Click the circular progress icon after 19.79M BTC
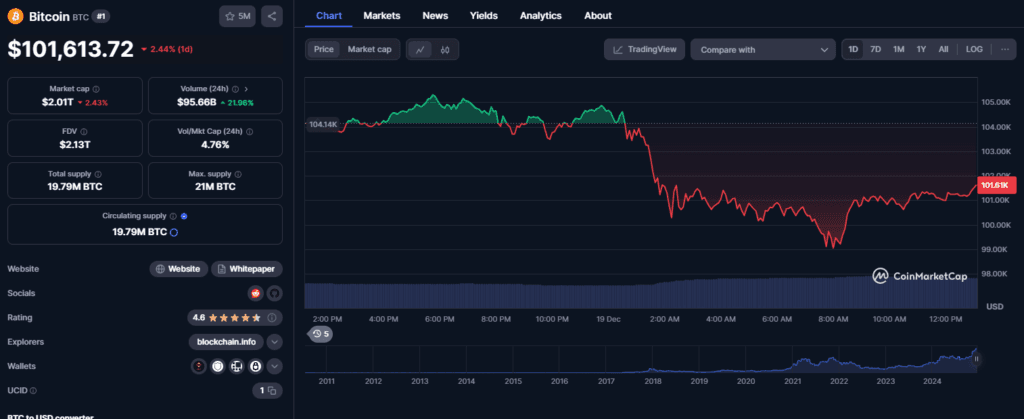 (x=174, y=232)
